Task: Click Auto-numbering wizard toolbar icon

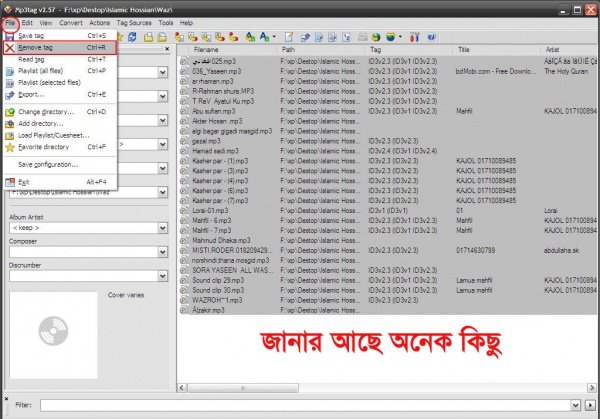Action: [x=346, y=37]
